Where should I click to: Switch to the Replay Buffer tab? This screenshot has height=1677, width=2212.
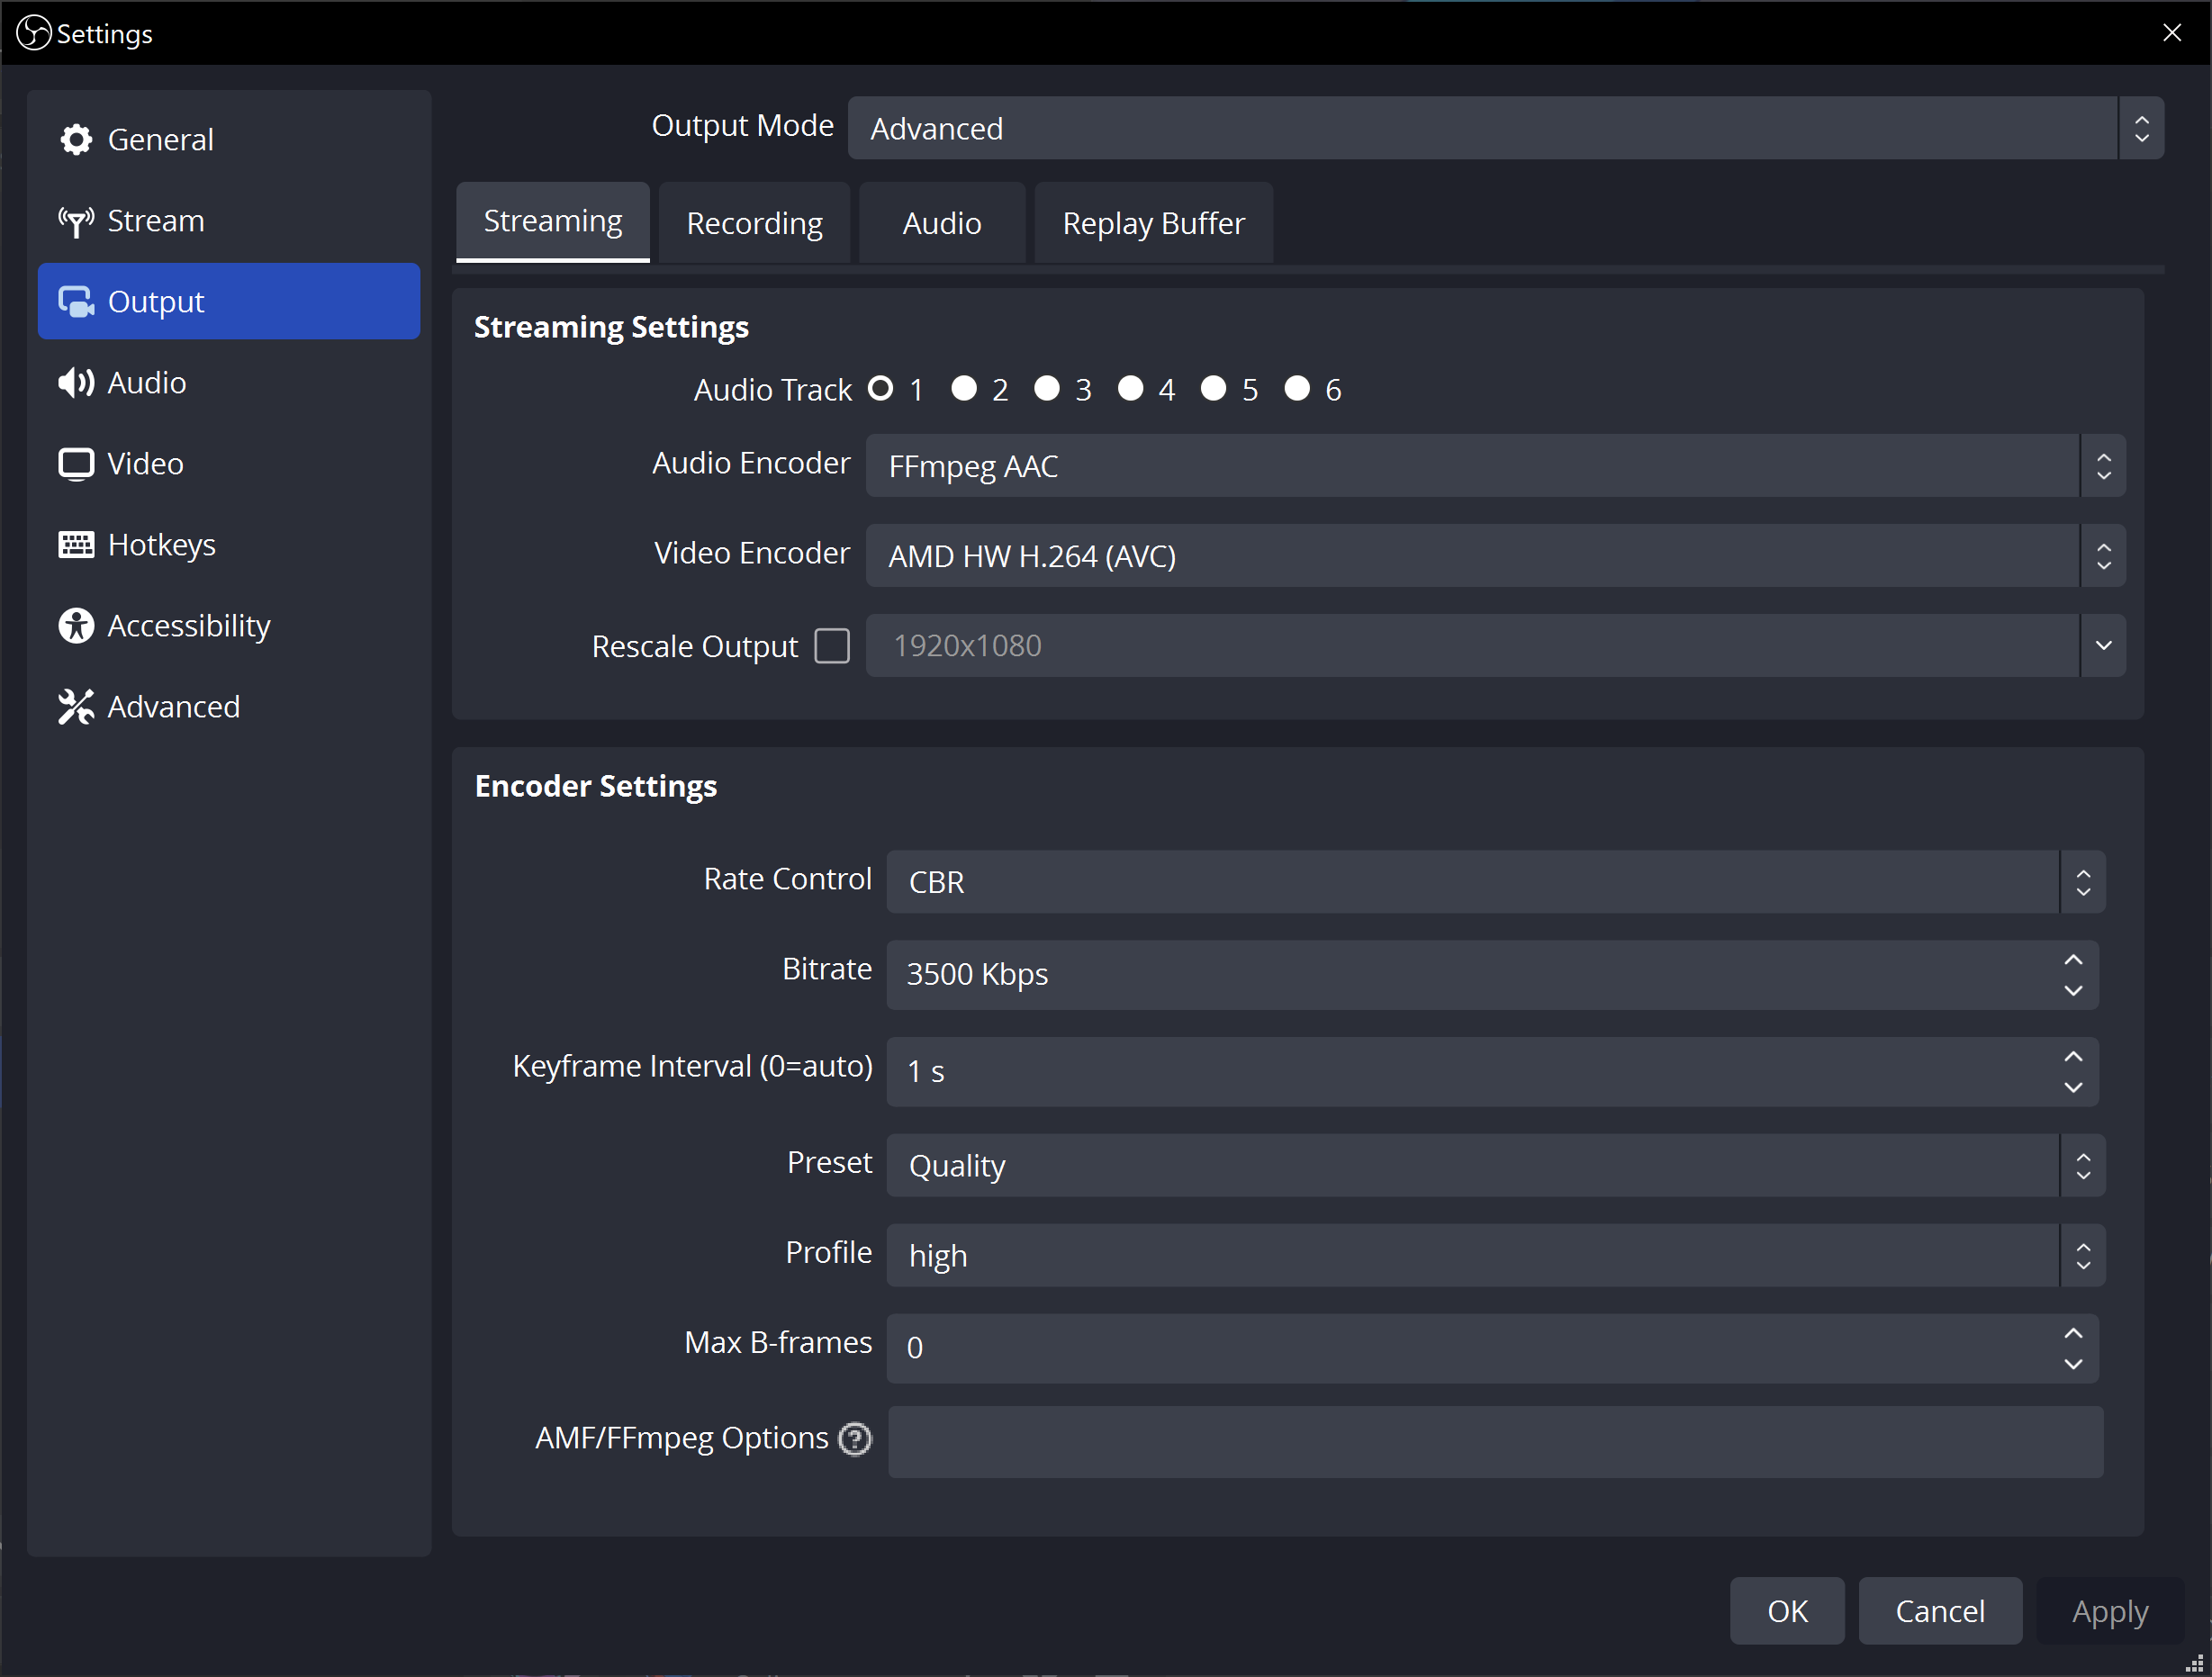tap(1153, 223)
